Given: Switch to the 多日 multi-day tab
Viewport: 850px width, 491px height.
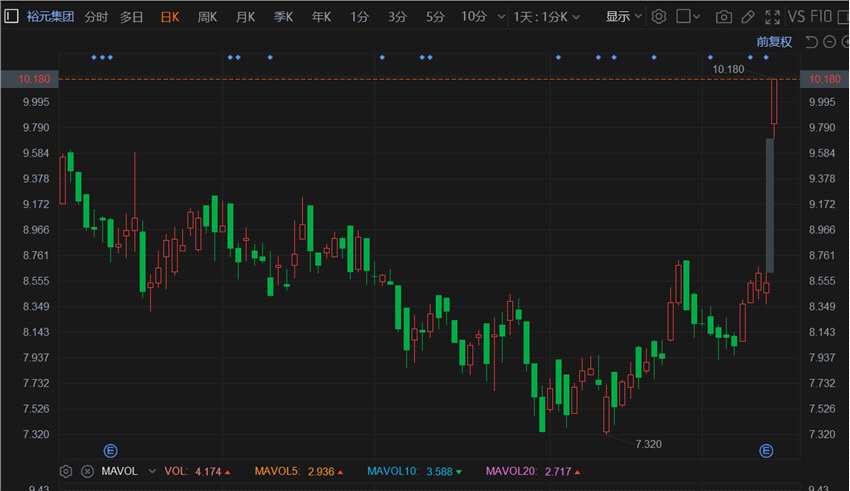Looking at the screenshot, I should pyautogui.click(x=132, y=17).
